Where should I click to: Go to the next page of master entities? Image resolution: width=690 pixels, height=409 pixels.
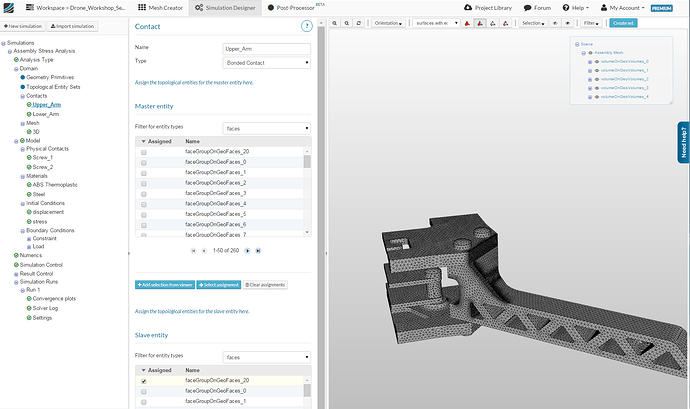247,250
